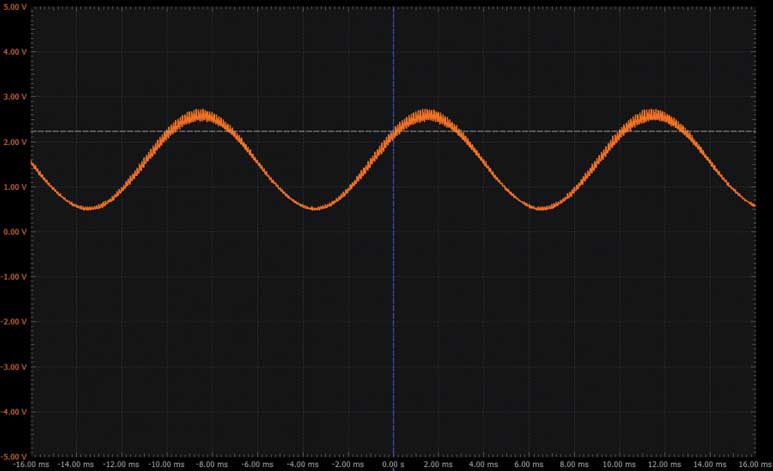Select the 8.00 ms time axis label
This screenshot has width=773, height=471.
[574, 465]
